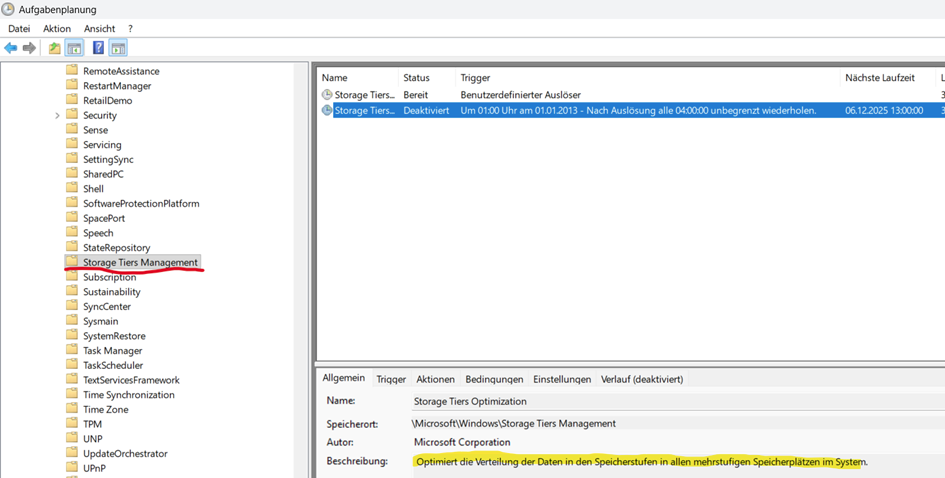Select the Benutzerdefinierter Auslöser trigger cell
Viewport: 945px width, 478px height.
(521, 95)
